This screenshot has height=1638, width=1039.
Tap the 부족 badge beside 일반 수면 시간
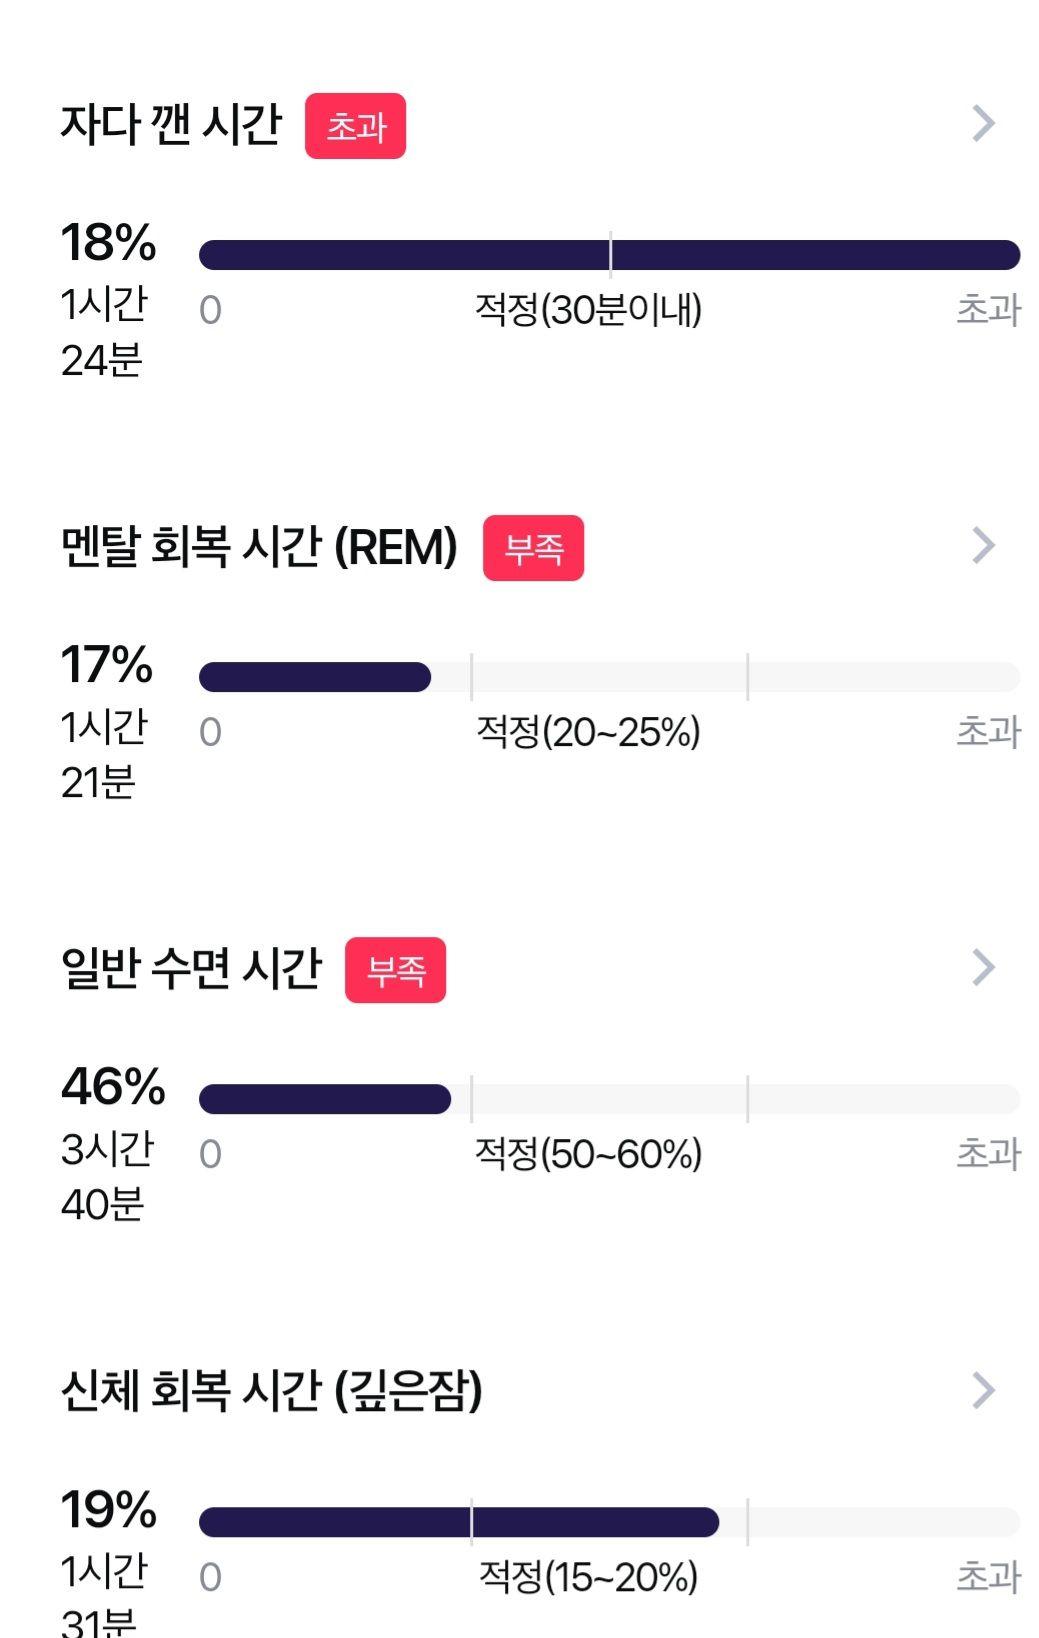click(395, 970)
